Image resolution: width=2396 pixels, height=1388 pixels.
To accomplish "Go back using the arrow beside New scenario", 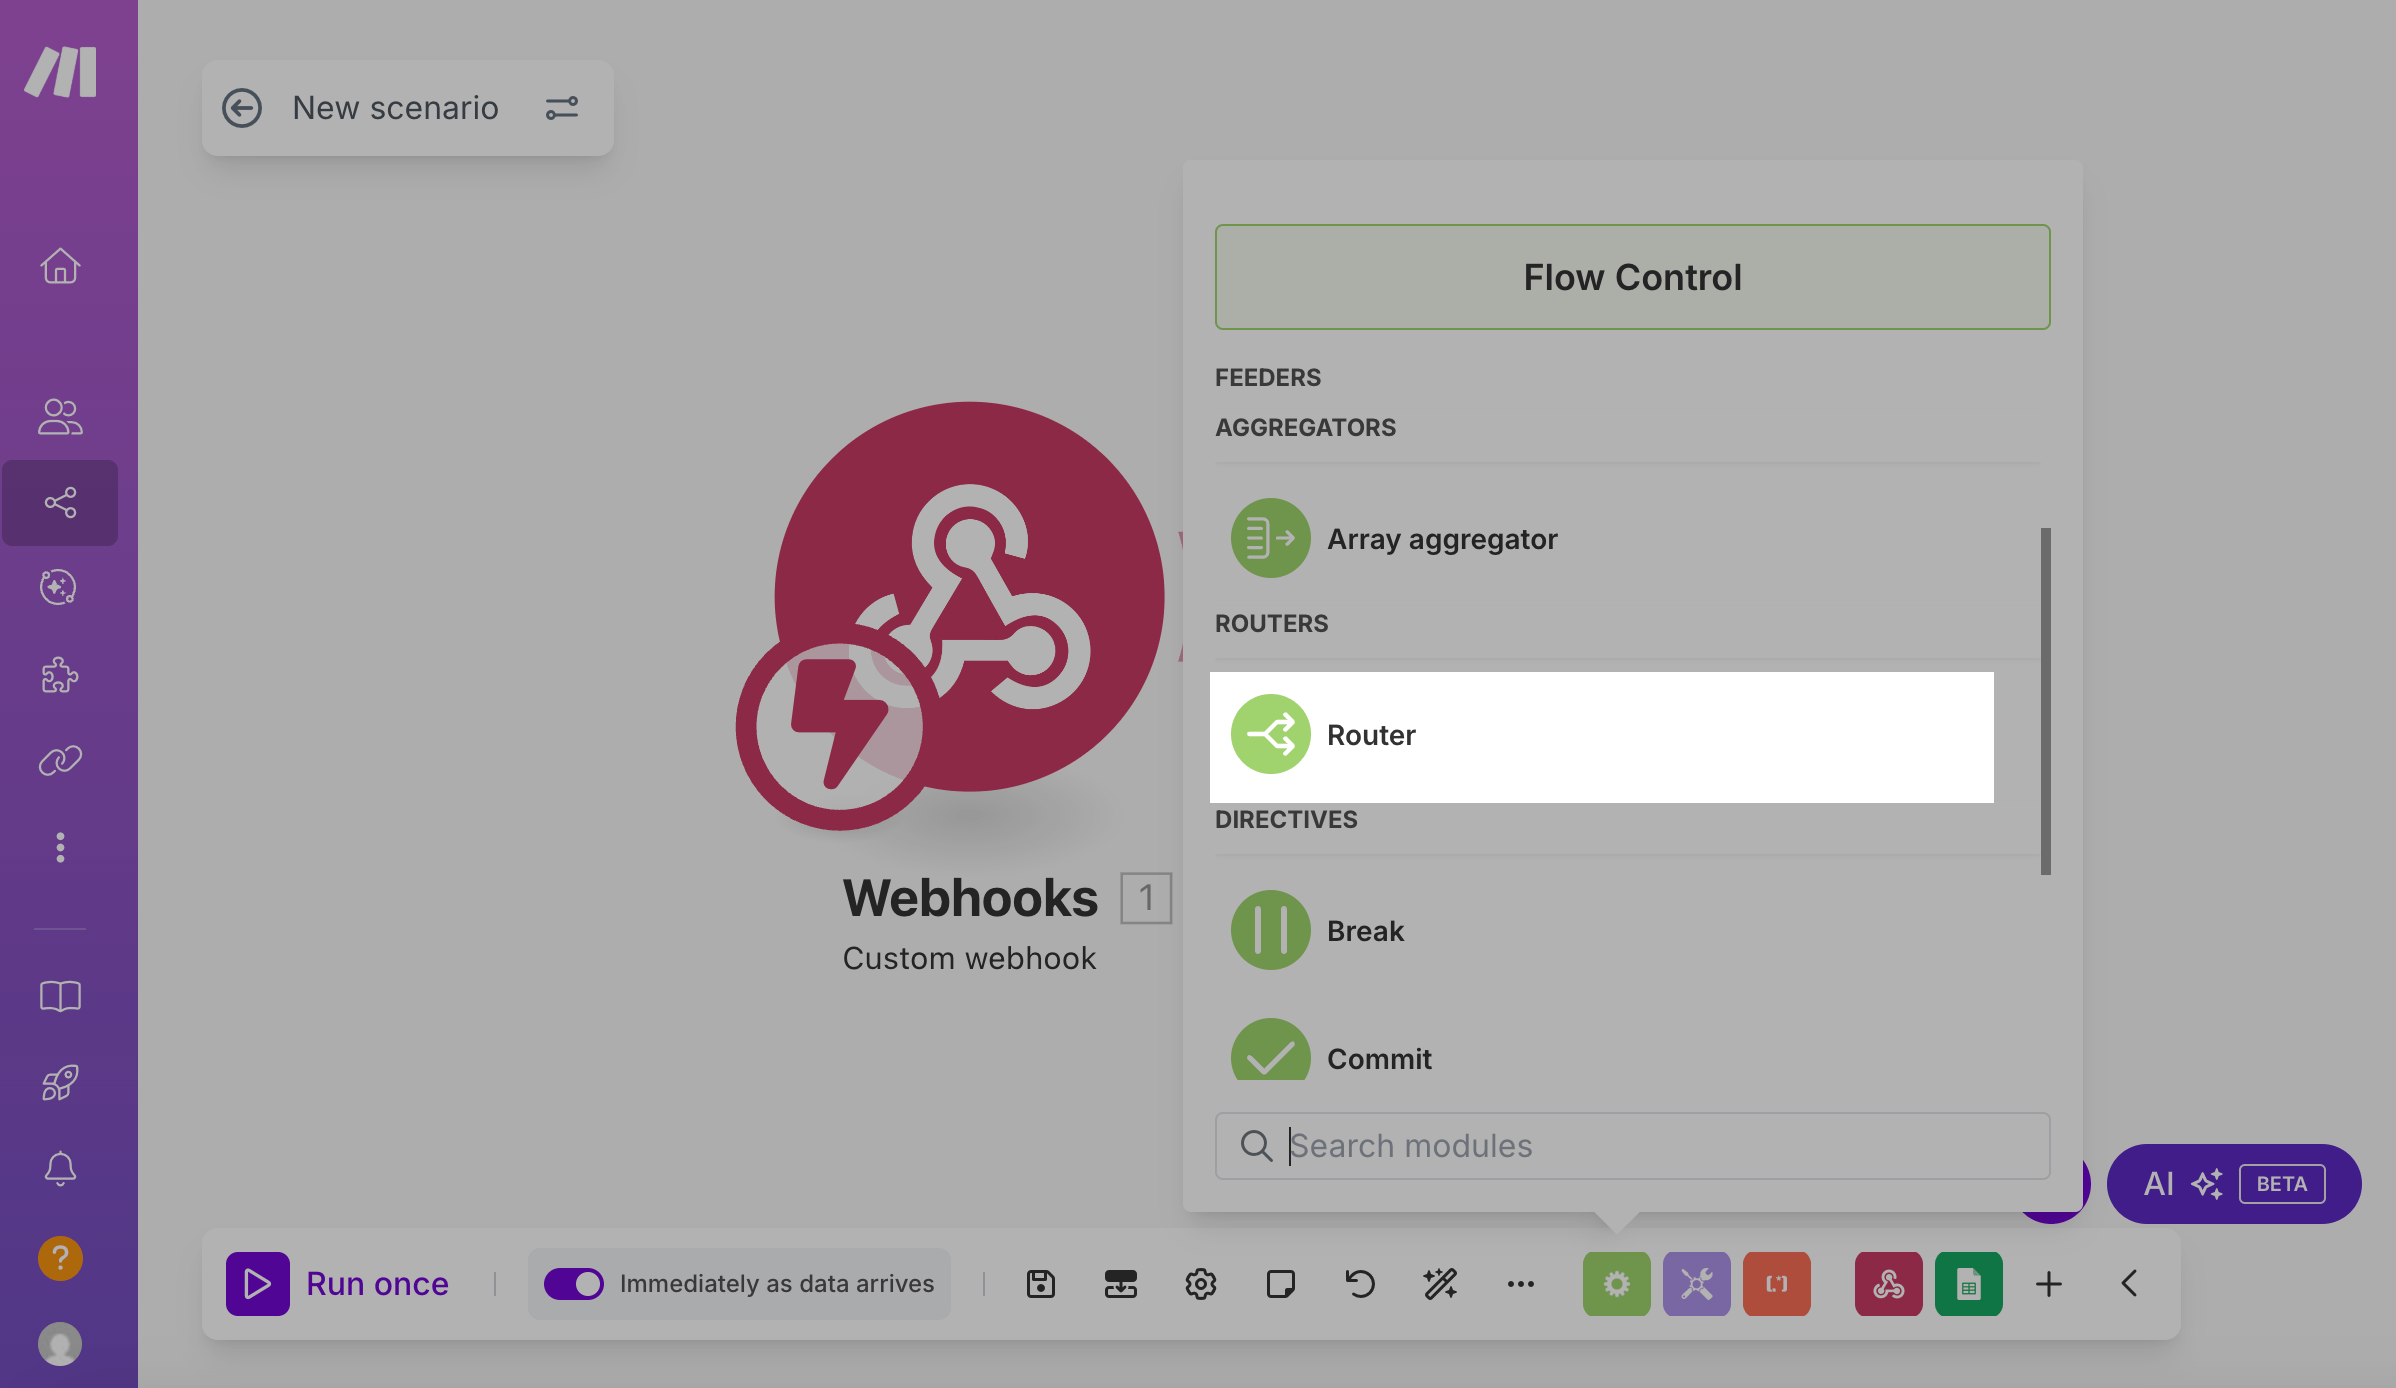I will click(242, 108).
